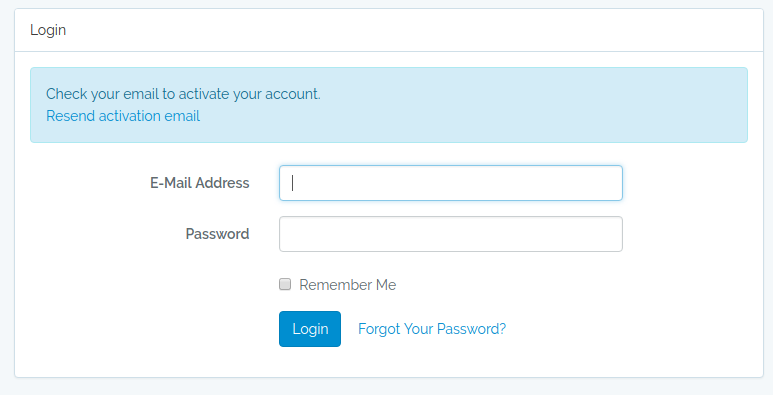773x395 pixels.
Task: Click the Login panel header title
Action: pyautogui.click(x=48, y=30)
